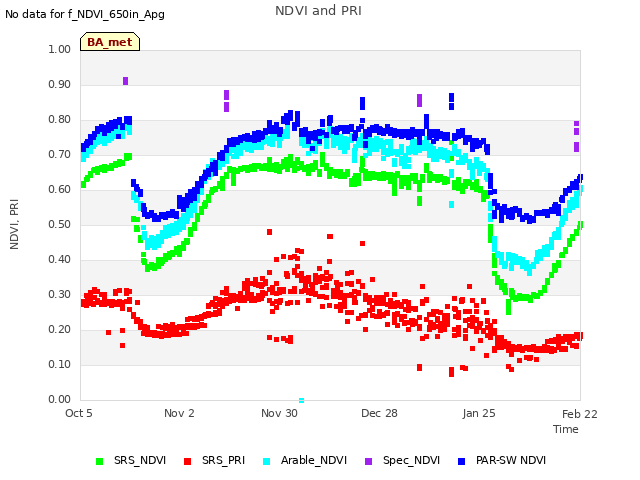Click the 0.40 y-axis tick label

coord(60,260)
